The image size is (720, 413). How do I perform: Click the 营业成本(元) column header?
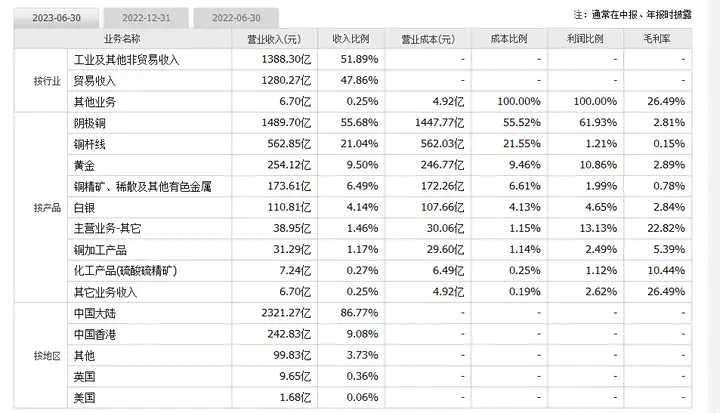pos(428,39)
